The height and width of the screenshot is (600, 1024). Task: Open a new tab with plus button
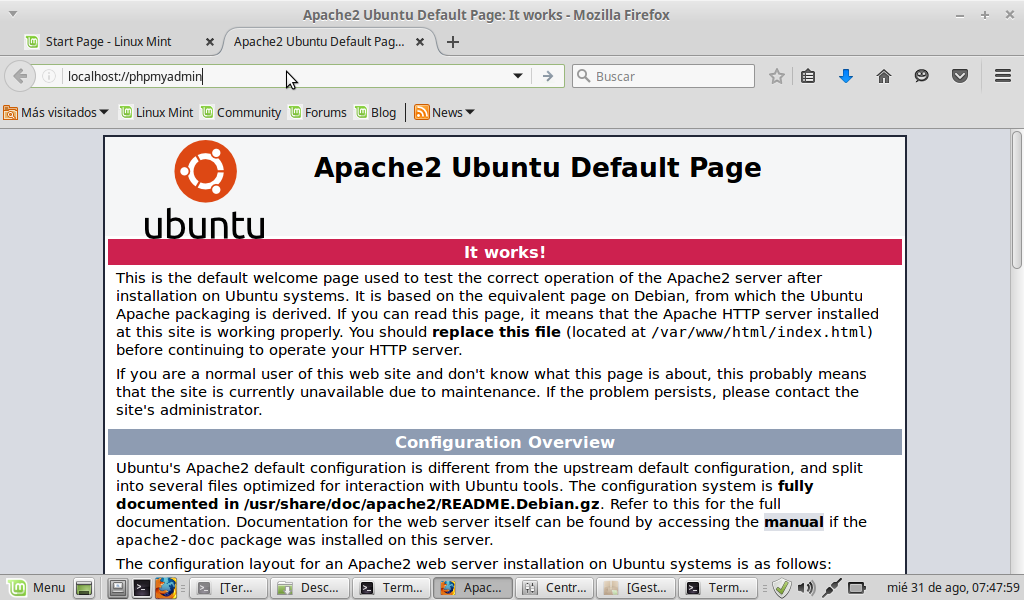[x=453, y=42]
